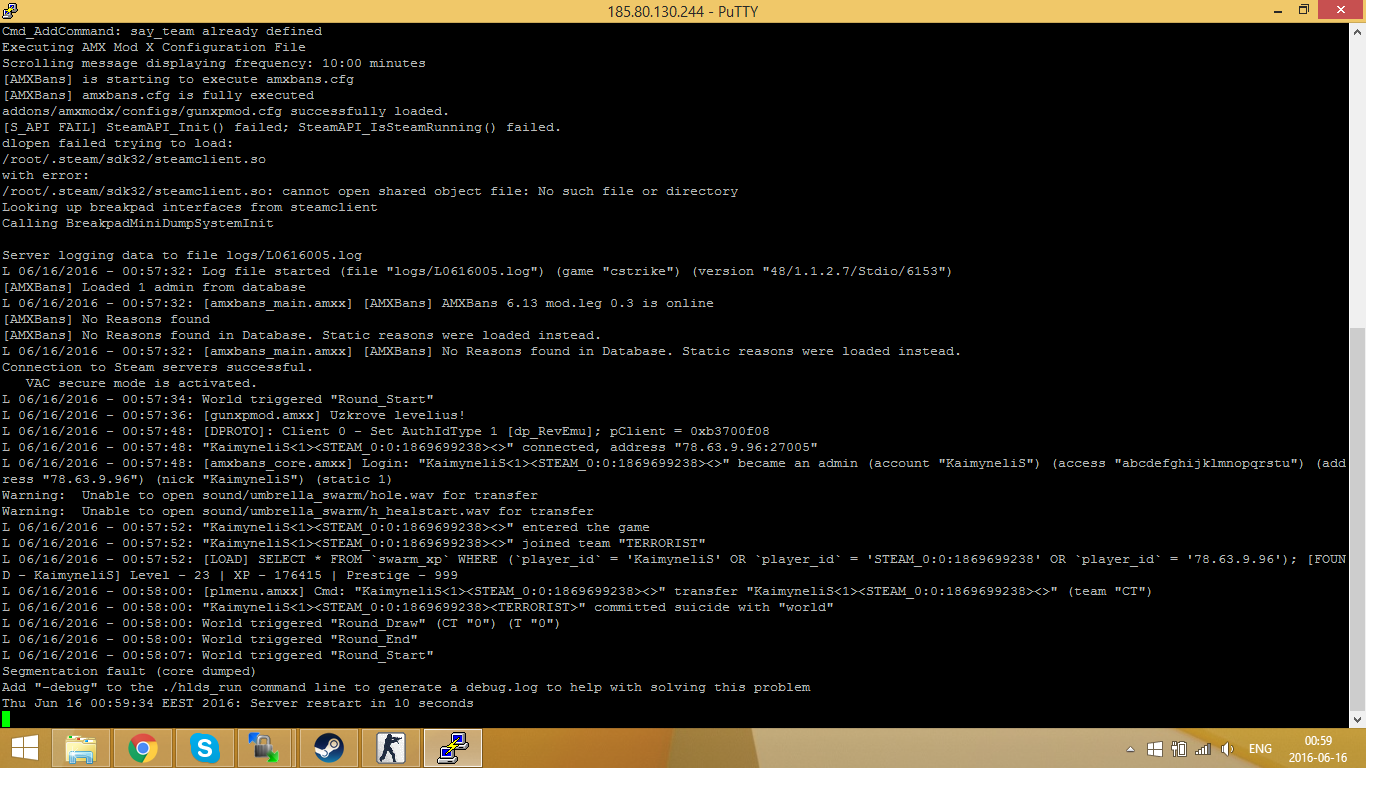1385x800 pixels.
Task: Click the "[LOAD] SELECT * FROM `swarm_xp`" line
Action: click(x=674, y=567)
